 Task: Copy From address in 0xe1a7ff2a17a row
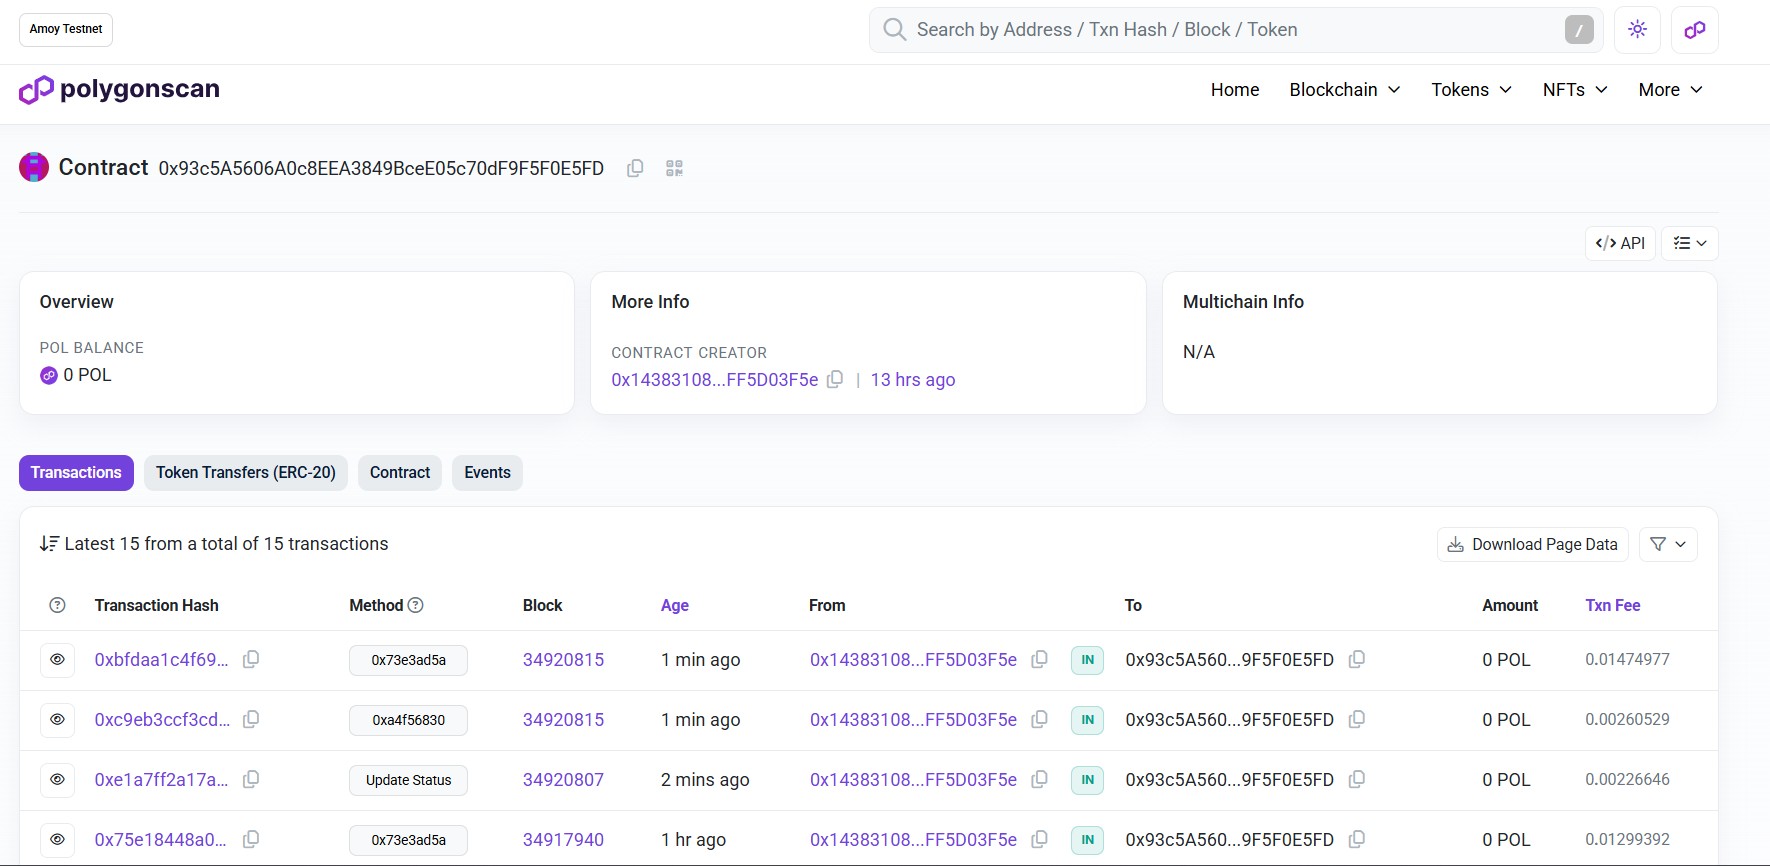1039,779
